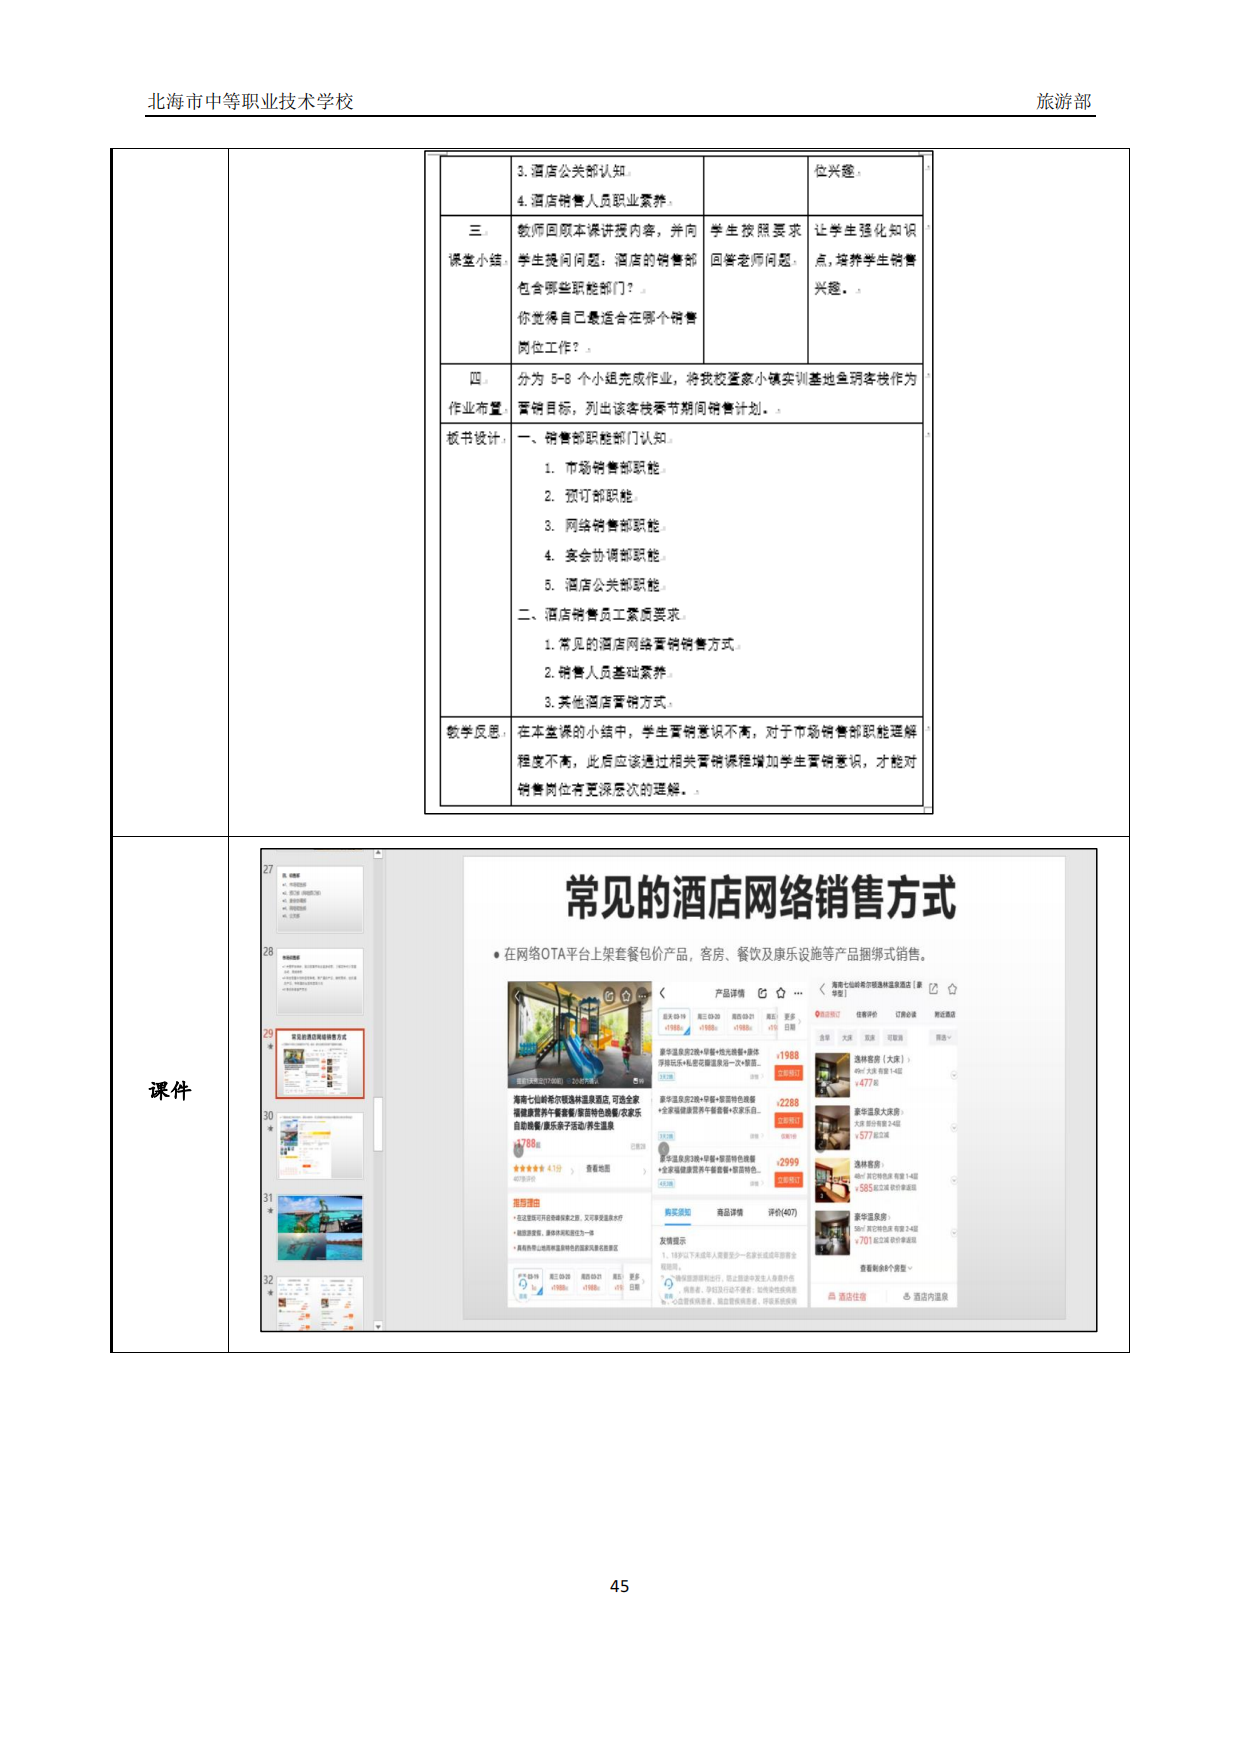
Task: Click the line 4. 宴会协调部职能
Action: pyautogui.click(x=602, y=555)
